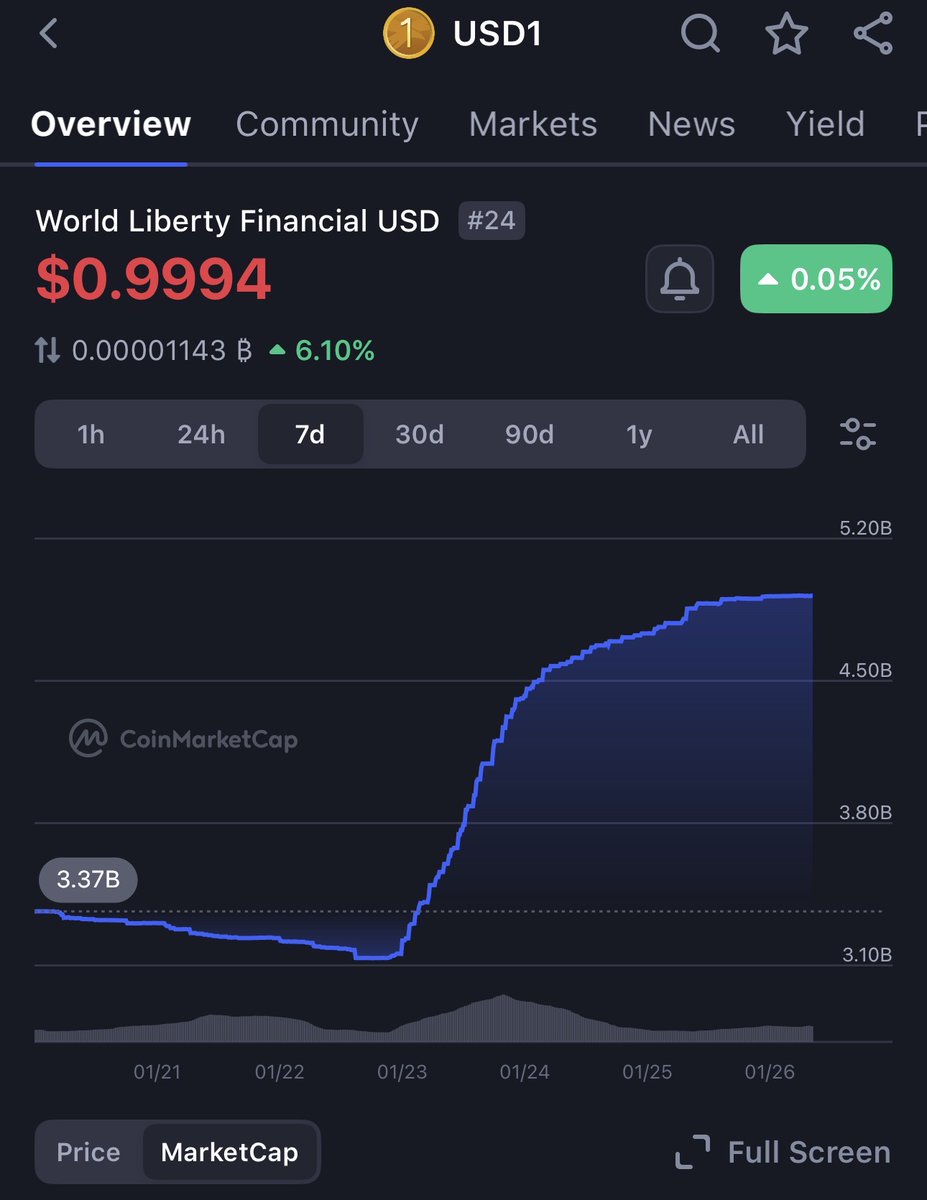Switch to the Markets tab
This screenshot has height=1200, width=927.
(533, 124)
